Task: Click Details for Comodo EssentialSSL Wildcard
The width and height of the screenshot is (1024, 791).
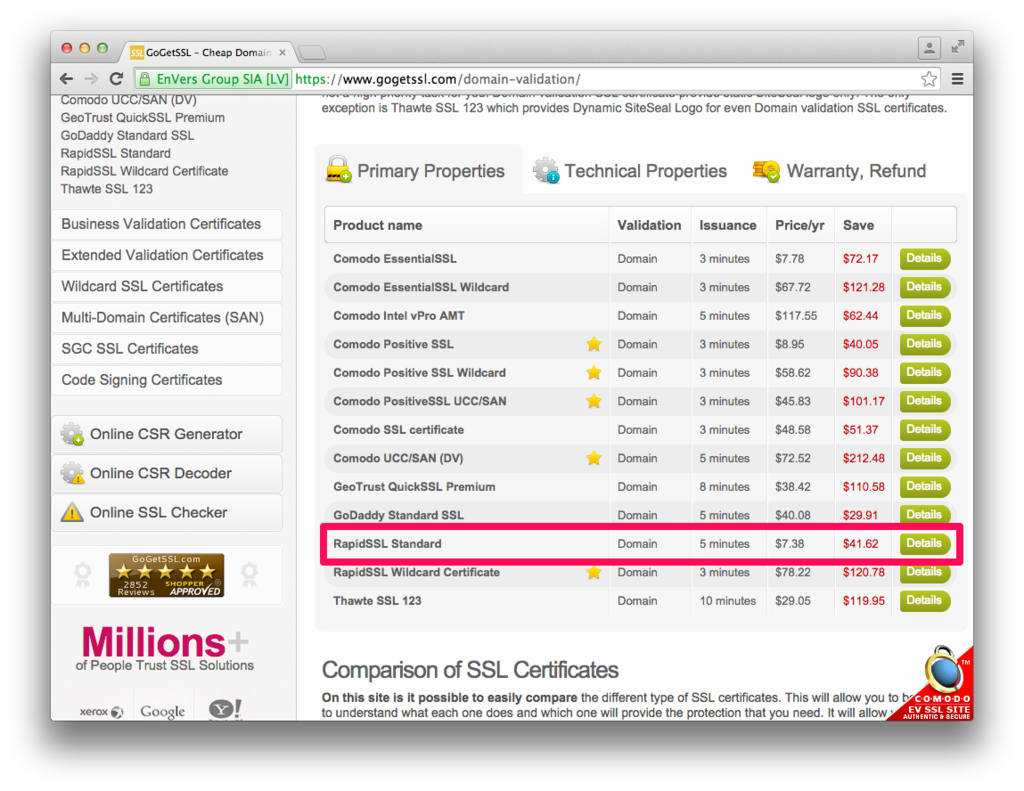Action: (x=924, y=287)
